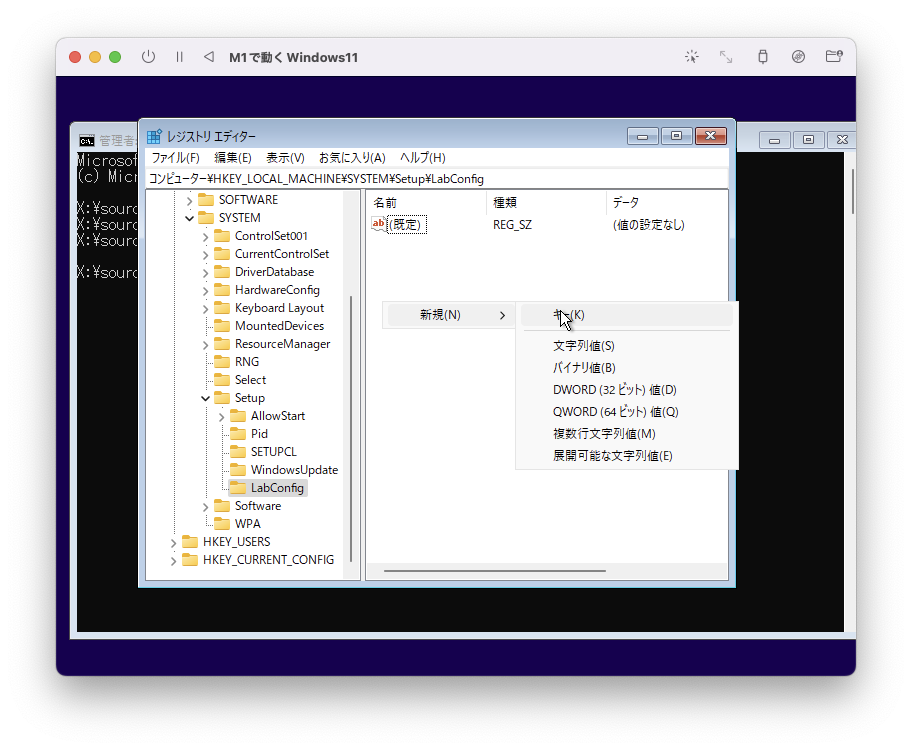Screen dimensions: 912x750
Task: Click the folder icon beside Pid
Action: [x=237, y=434]
